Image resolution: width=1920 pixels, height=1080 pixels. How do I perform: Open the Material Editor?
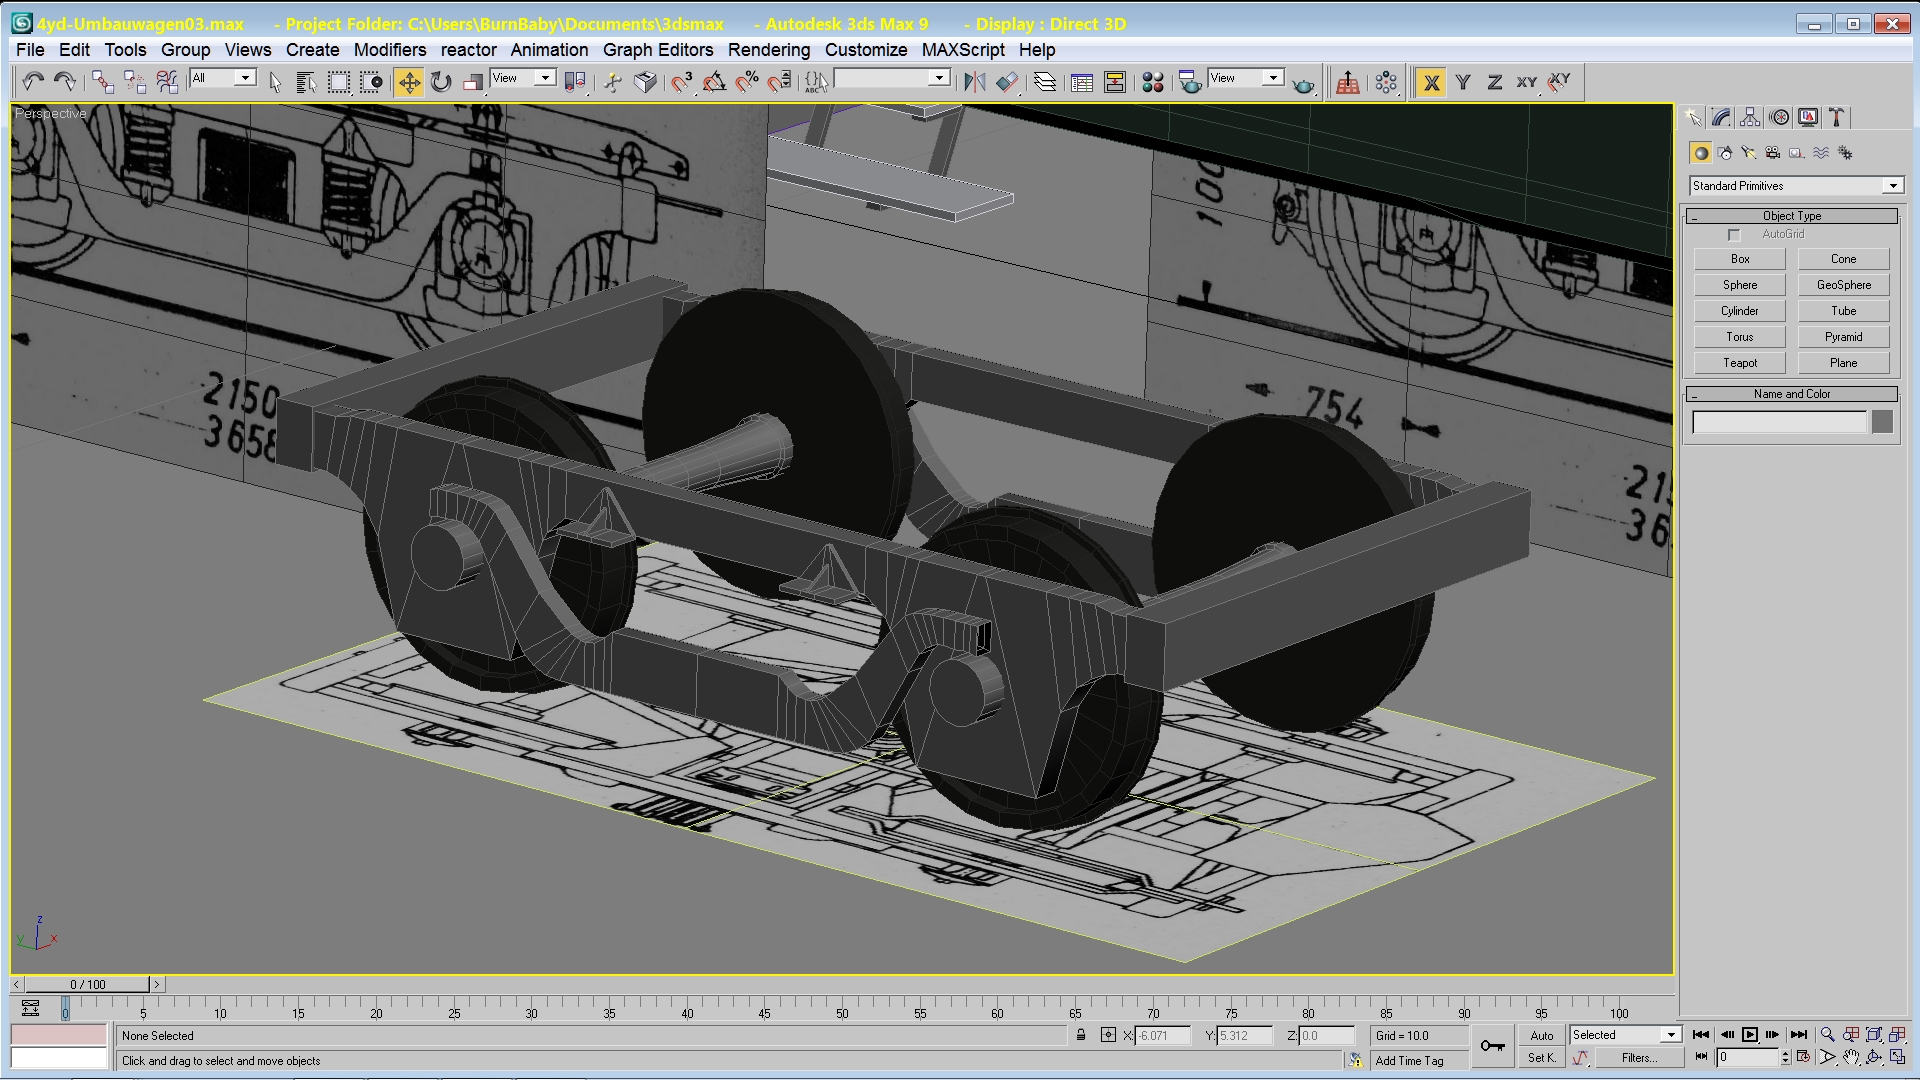[x=1152, y=82]
